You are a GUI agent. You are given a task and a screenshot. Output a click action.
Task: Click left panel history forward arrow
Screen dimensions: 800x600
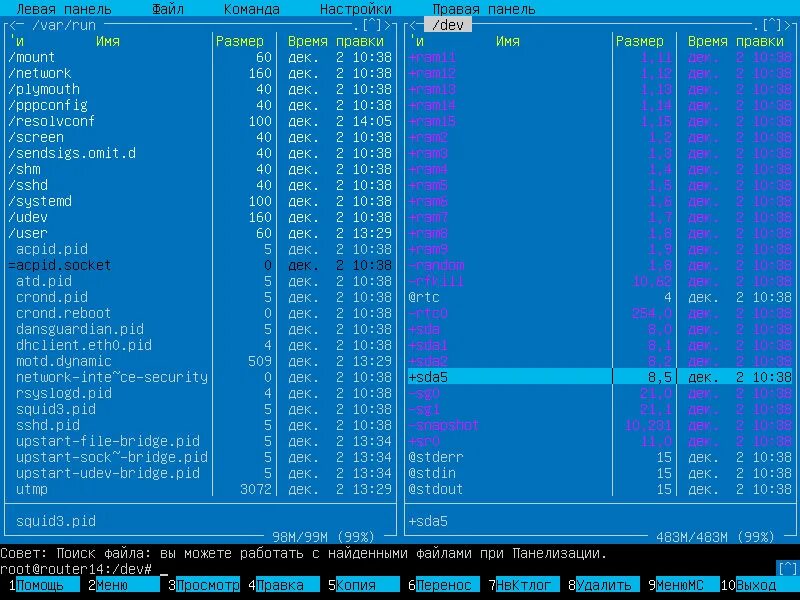point(387,25)
